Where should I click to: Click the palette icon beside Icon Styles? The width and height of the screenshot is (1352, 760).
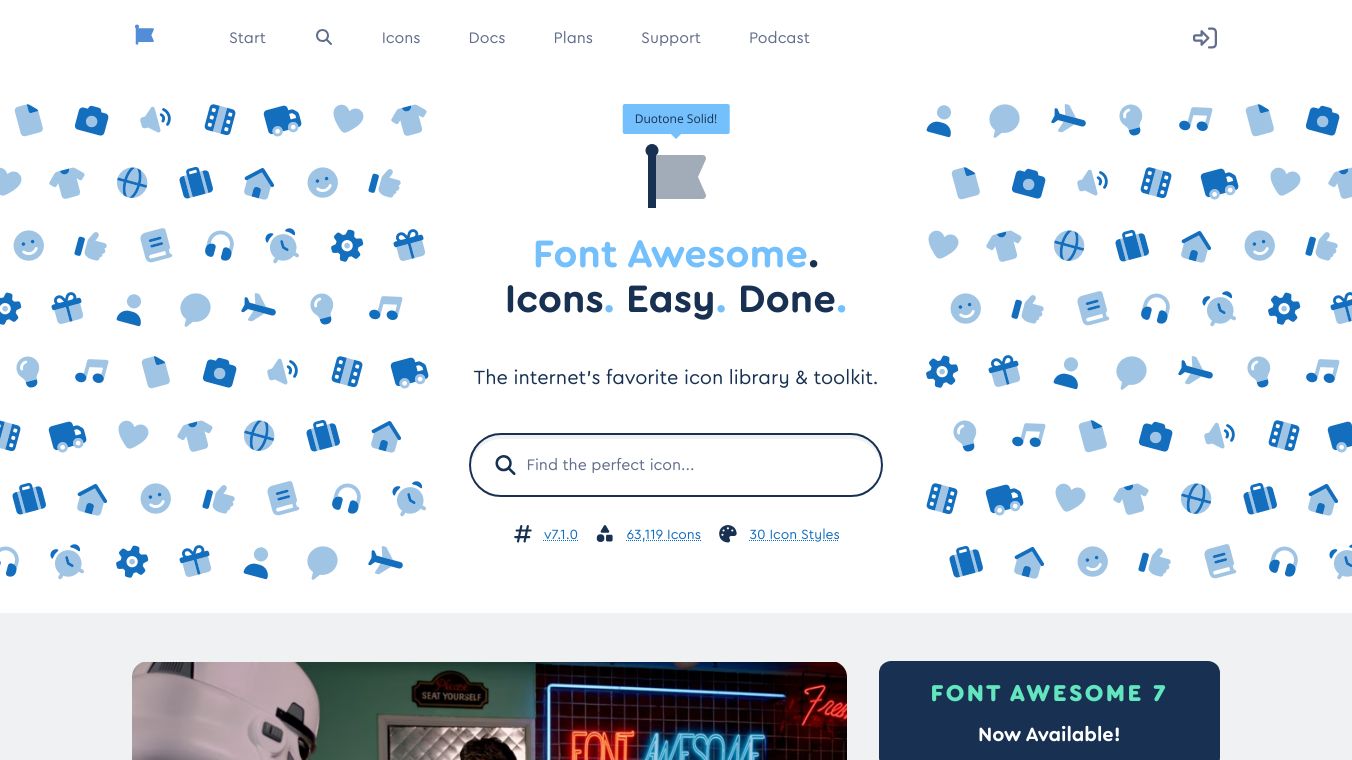[728, 534]
